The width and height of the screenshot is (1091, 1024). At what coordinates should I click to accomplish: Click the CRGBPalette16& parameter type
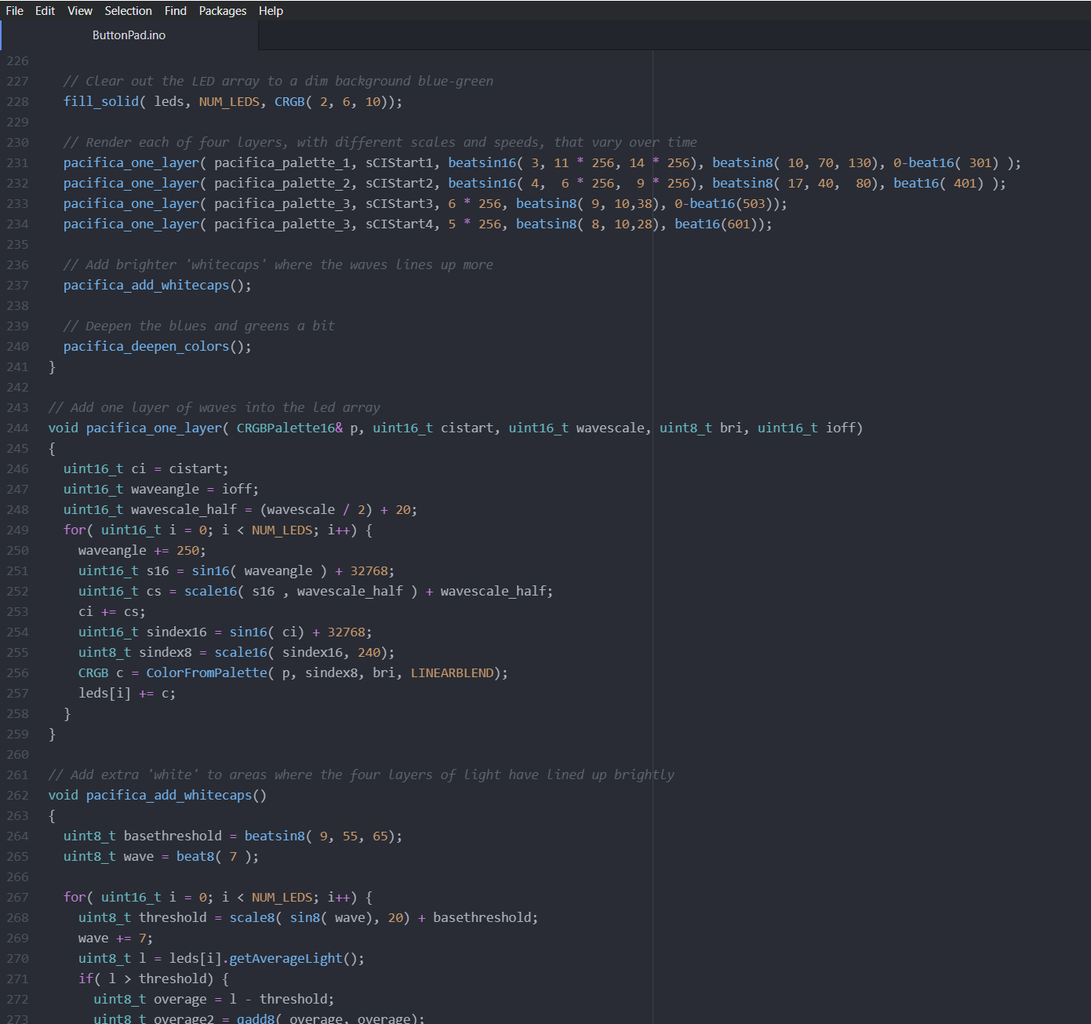pyautogui.click(x=289, y=428)
